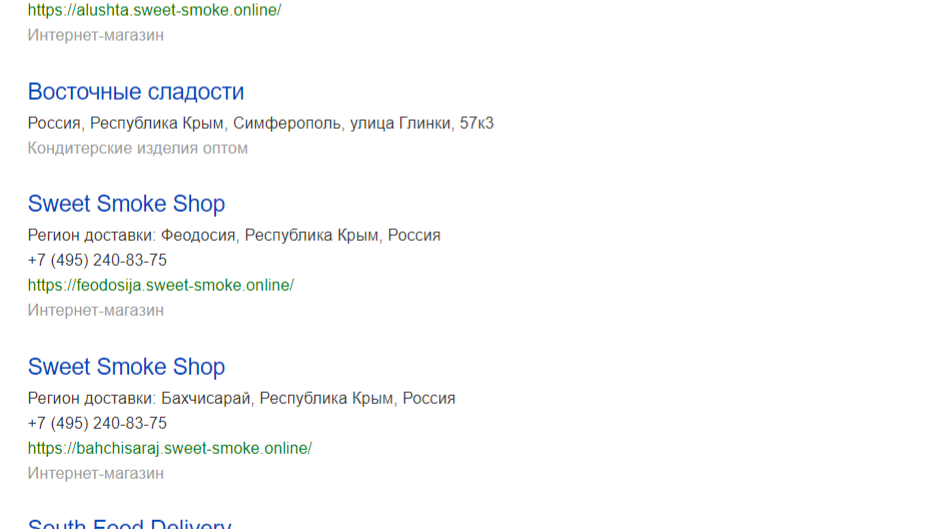Click Интернет-магазин label under alushta URL

[x=96, y=35]
